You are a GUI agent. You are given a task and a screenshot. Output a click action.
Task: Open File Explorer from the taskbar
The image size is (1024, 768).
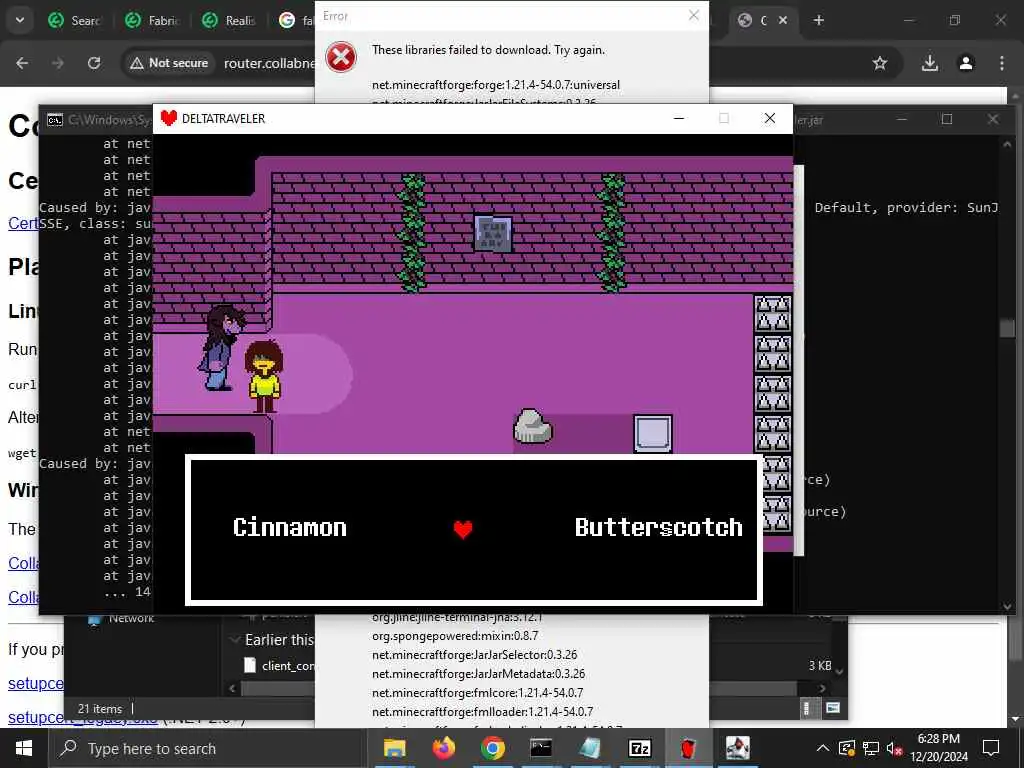pos(394,748)
